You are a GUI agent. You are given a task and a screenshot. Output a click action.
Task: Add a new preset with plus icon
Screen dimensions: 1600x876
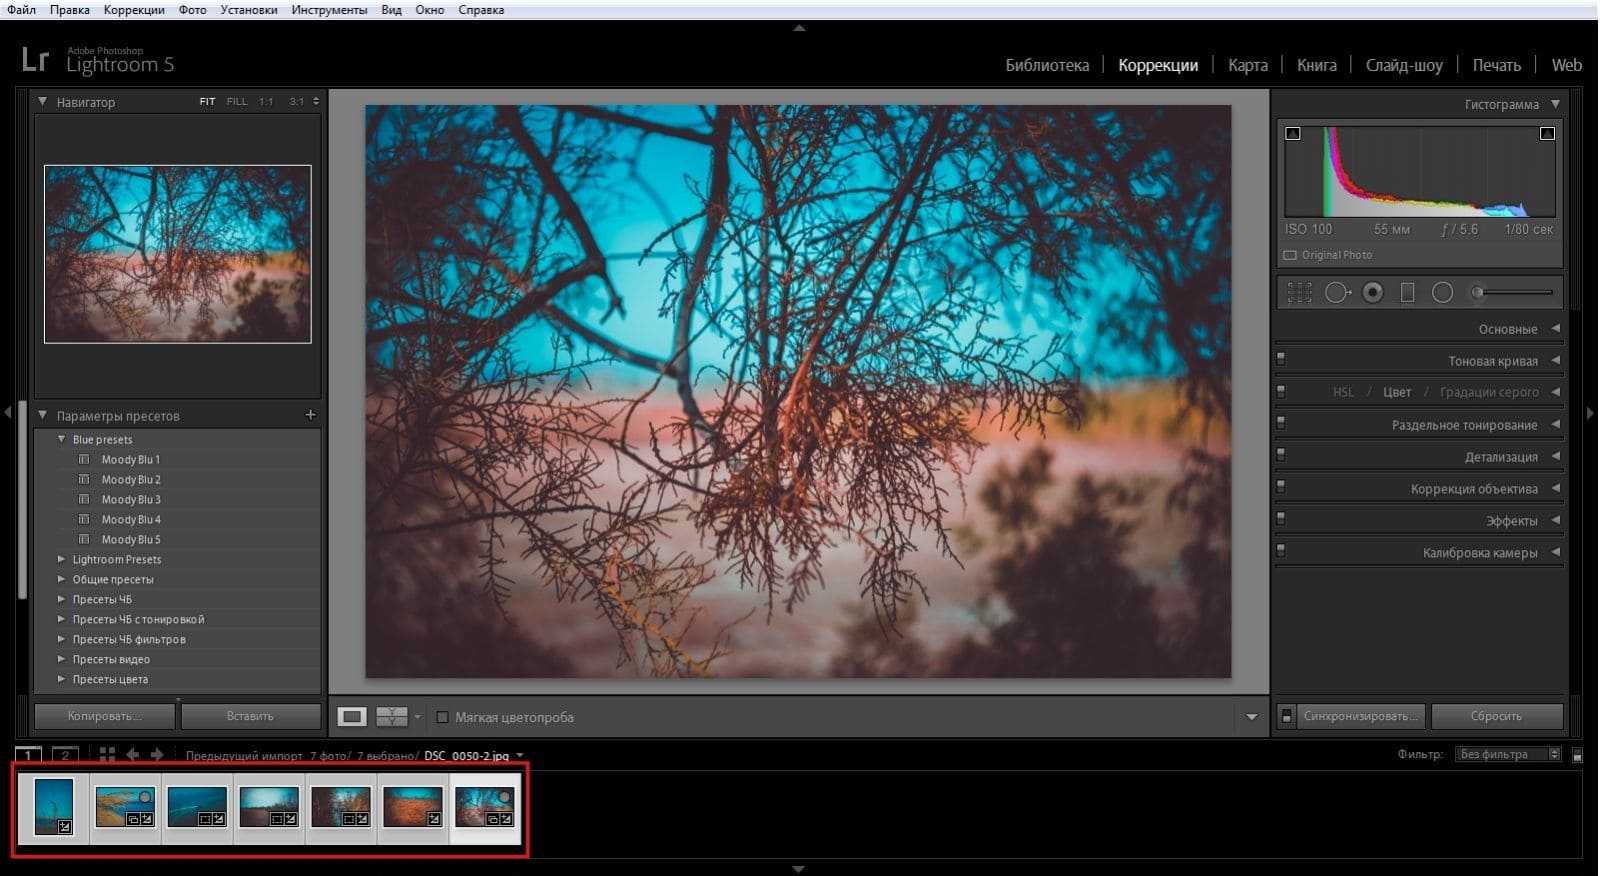tap(310, 415)
